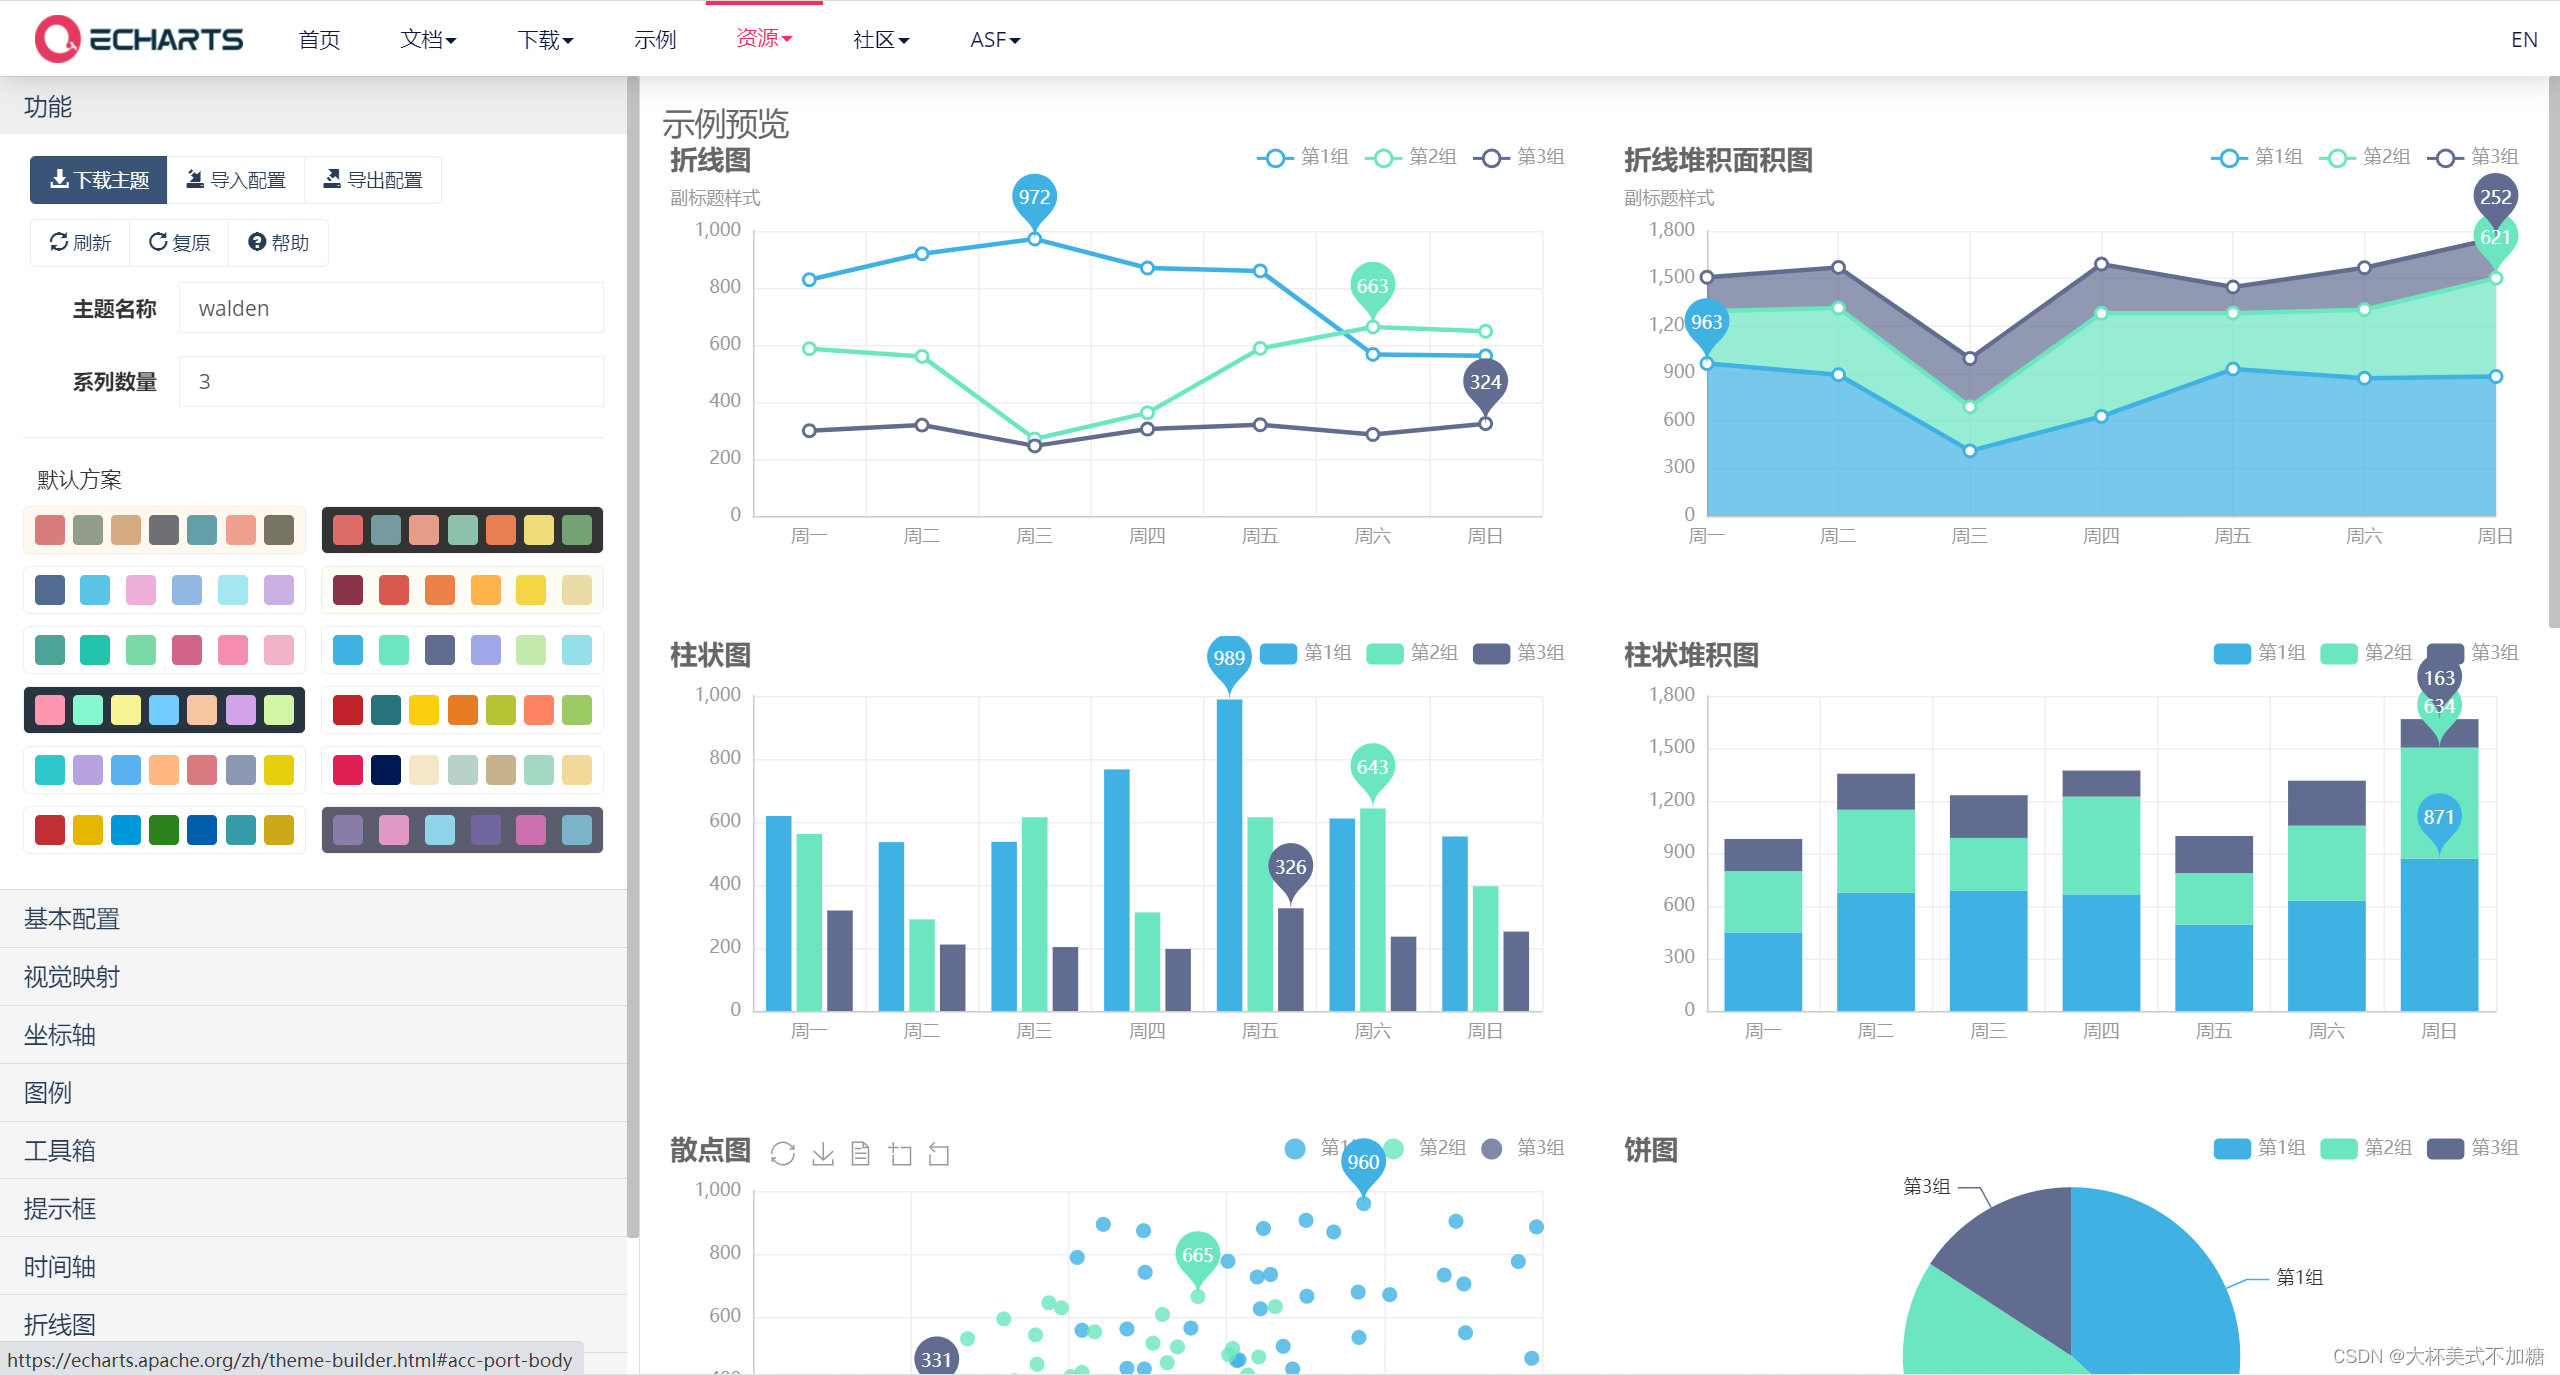Click the 导出配置 button
The height and width of the screenshot is (1375, 2560).
click(373, 180)
